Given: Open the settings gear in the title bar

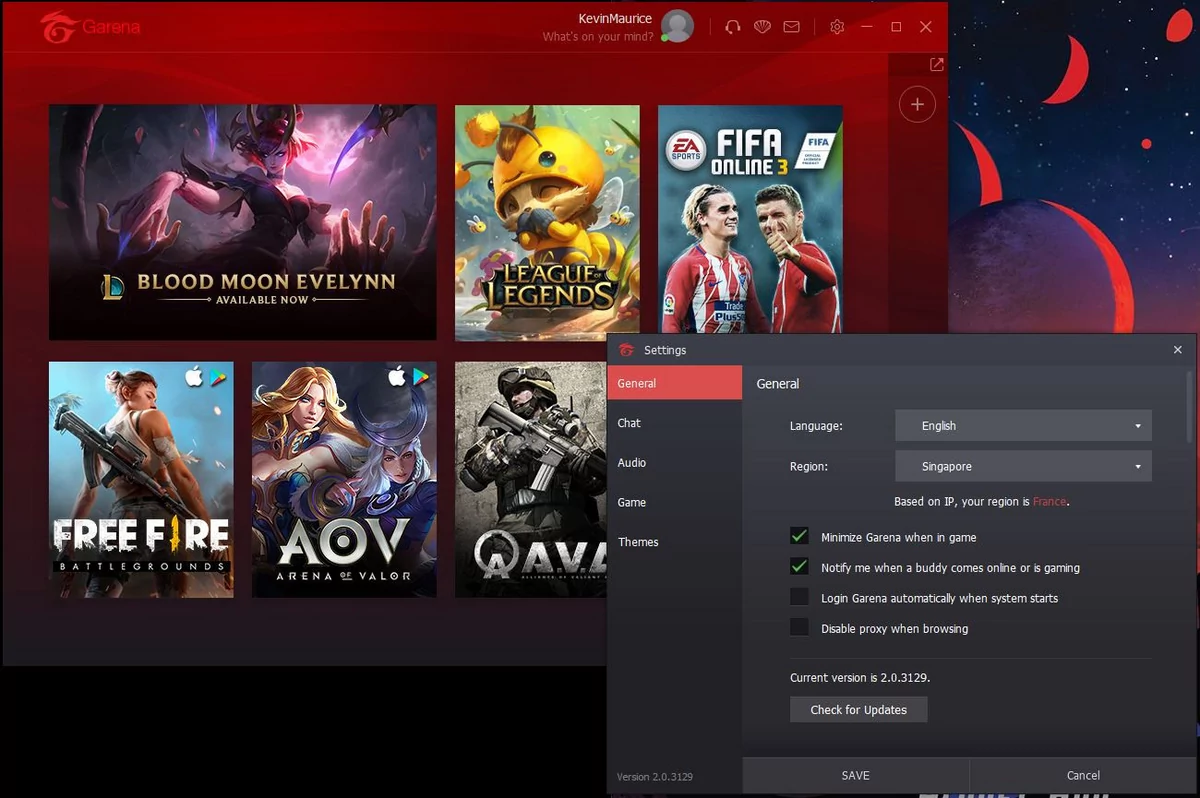Looking at the screenshot, I should point(838,27).
